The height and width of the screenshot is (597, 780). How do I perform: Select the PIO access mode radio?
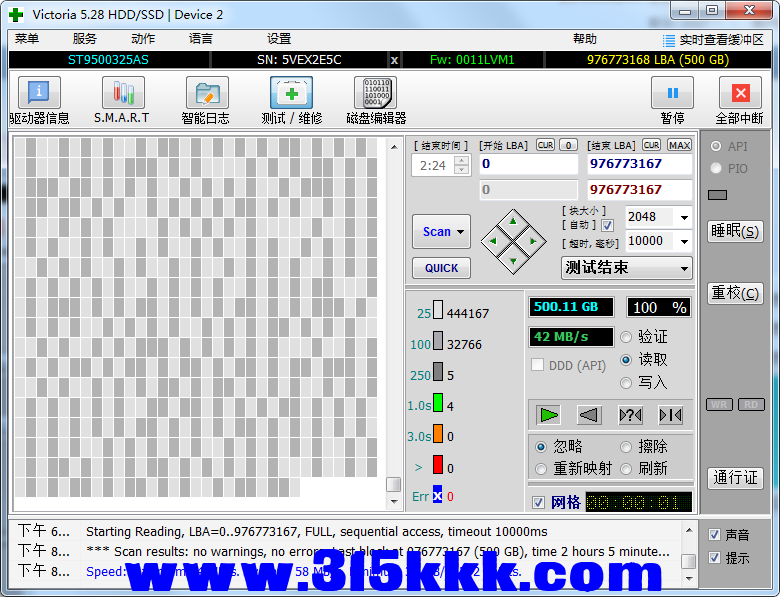(716, 168)
